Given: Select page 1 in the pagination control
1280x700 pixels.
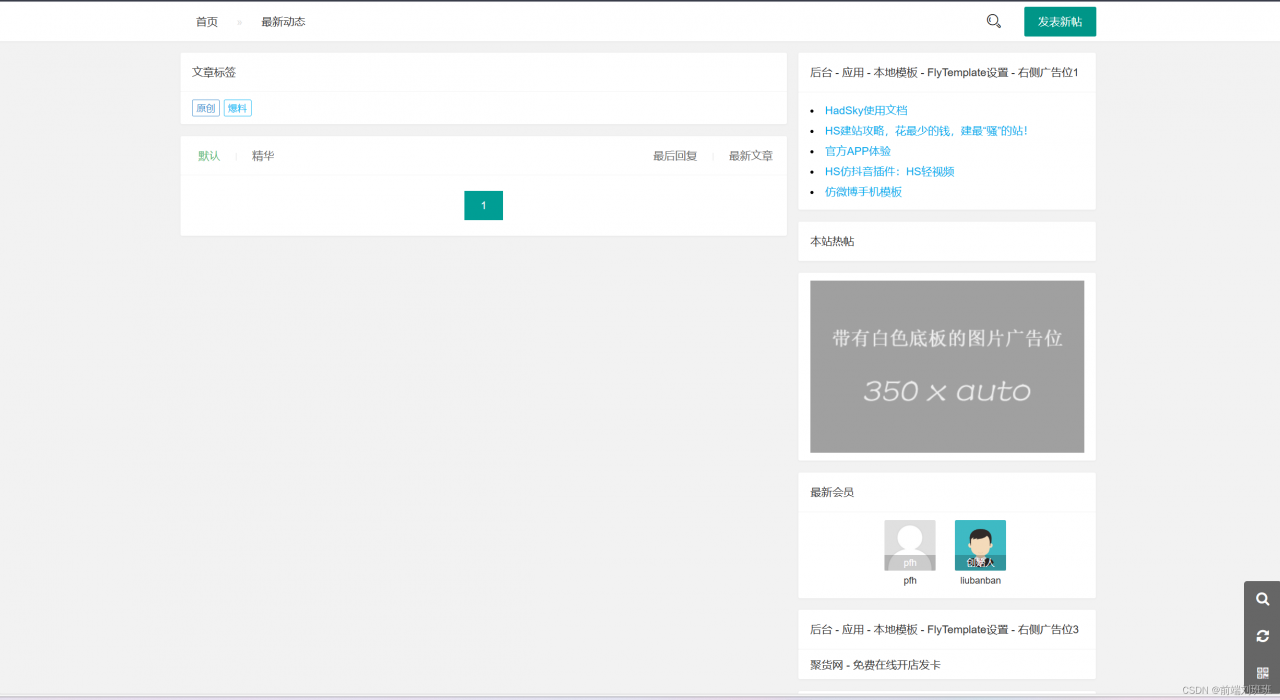Looking at the screenshot, I should pos(483,205).
